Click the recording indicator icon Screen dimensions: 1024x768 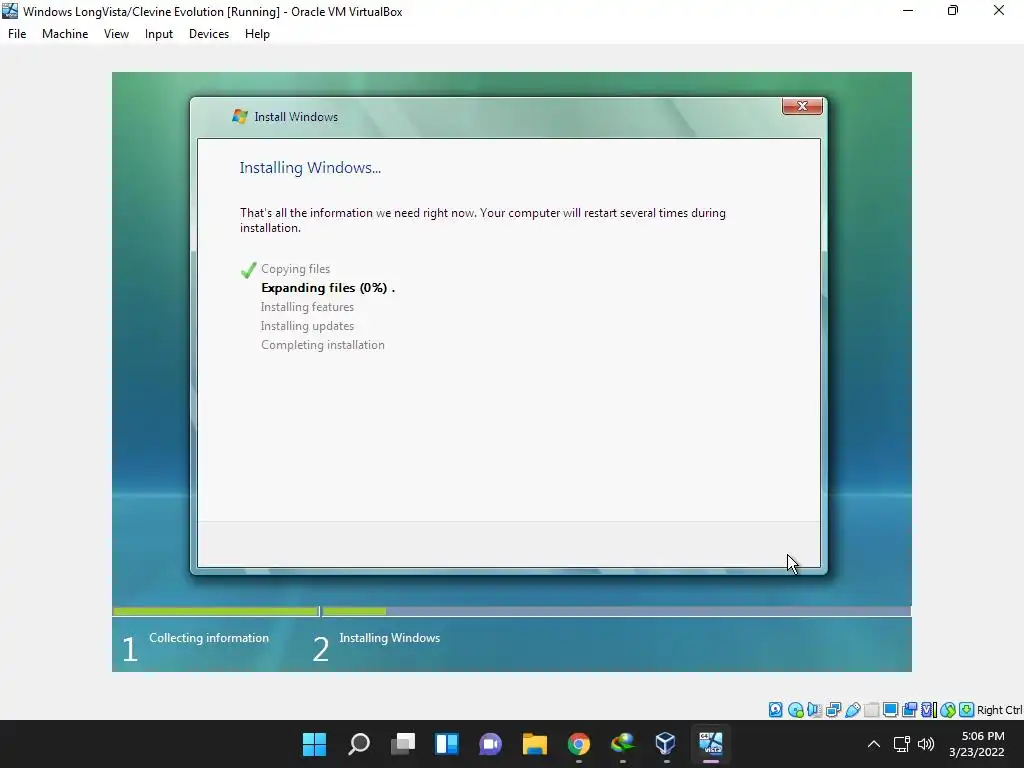click(x=909, y=710)
